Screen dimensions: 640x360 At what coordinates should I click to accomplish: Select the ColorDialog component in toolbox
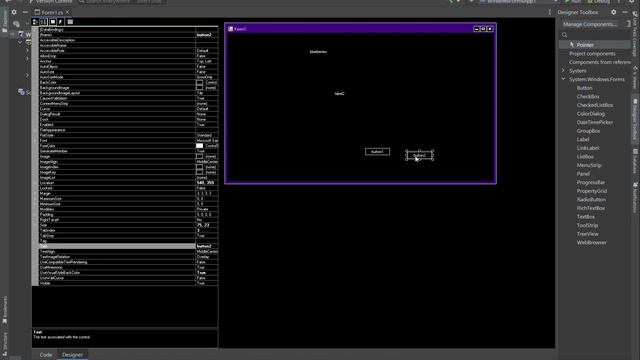coord(590,114)
